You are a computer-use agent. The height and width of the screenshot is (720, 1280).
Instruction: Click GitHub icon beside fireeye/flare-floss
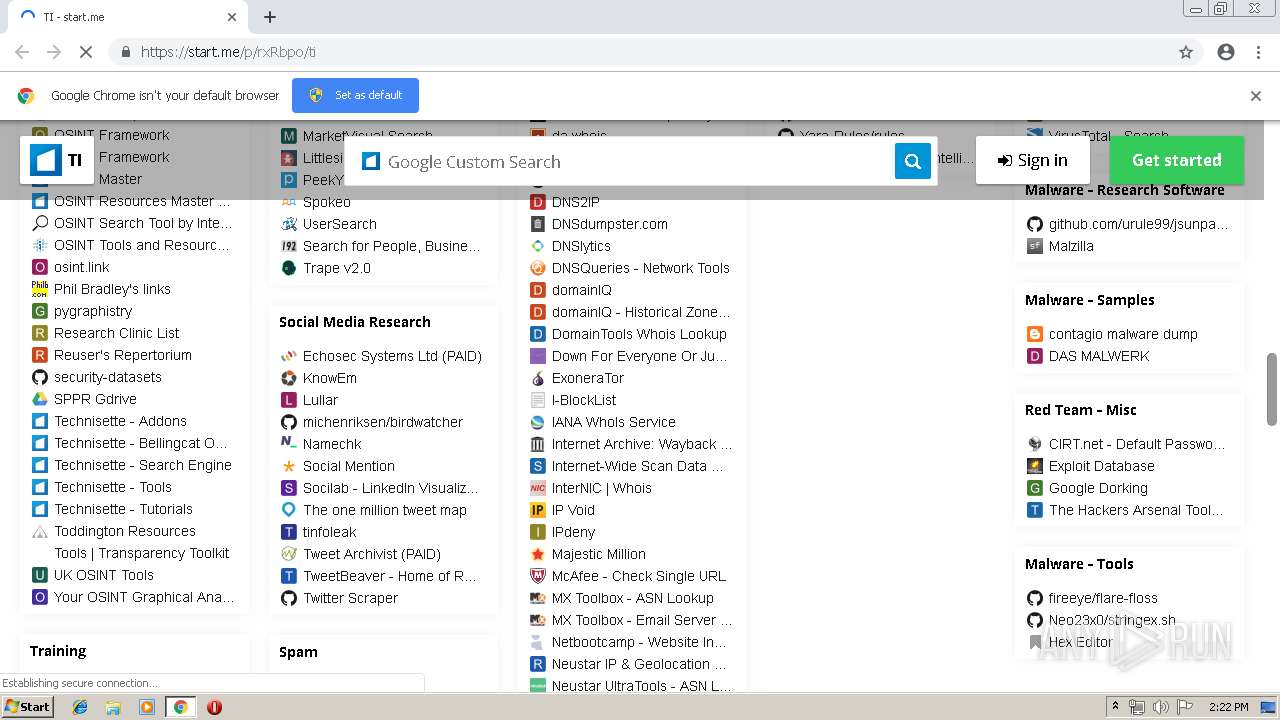[x=1035, y=598]
